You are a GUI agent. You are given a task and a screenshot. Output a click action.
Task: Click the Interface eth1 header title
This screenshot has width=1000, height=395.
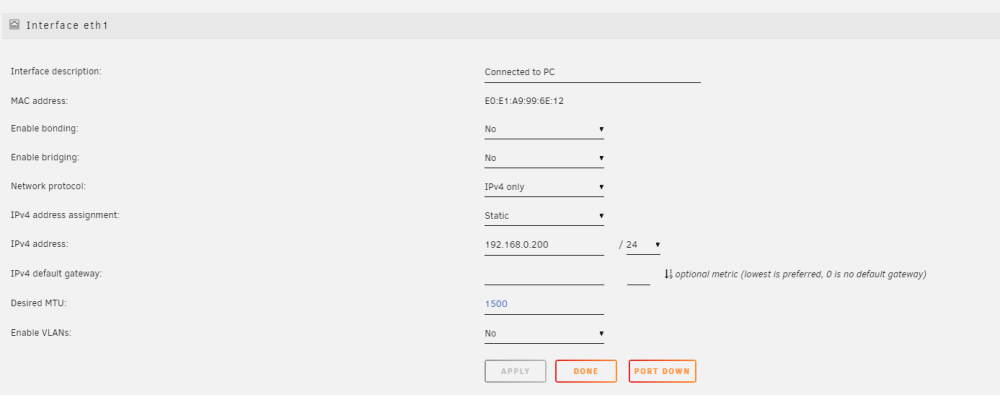pyautogui.click(x=67, y=26)
